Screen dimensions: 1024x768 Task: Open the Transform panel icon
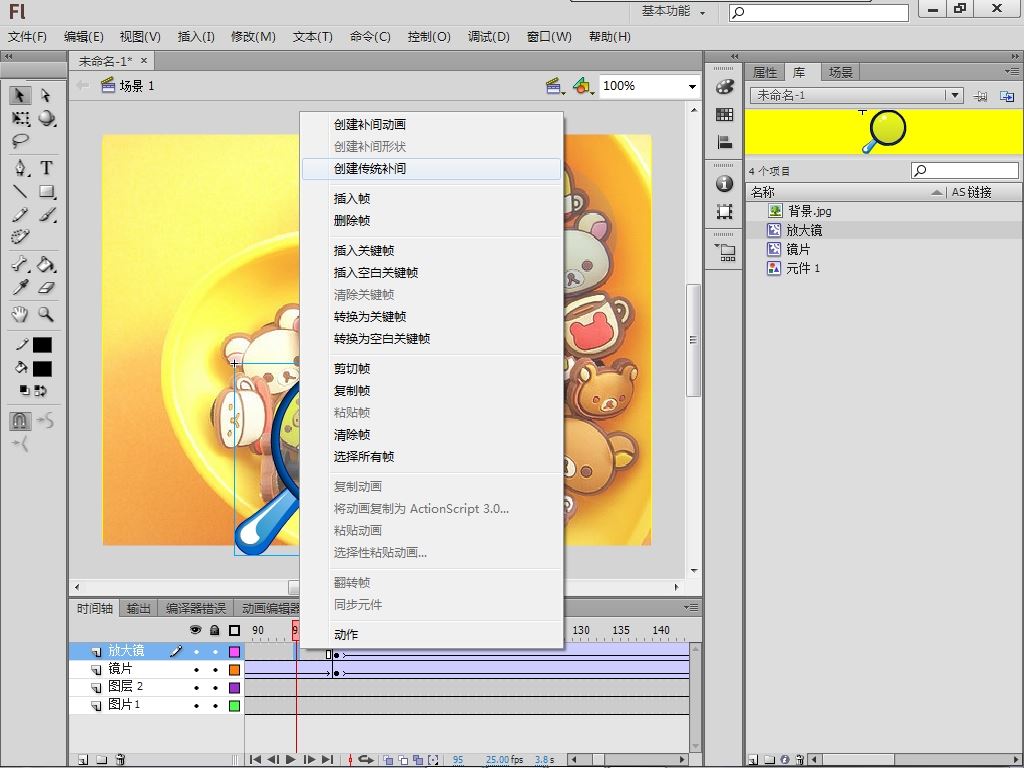point(724,212)
